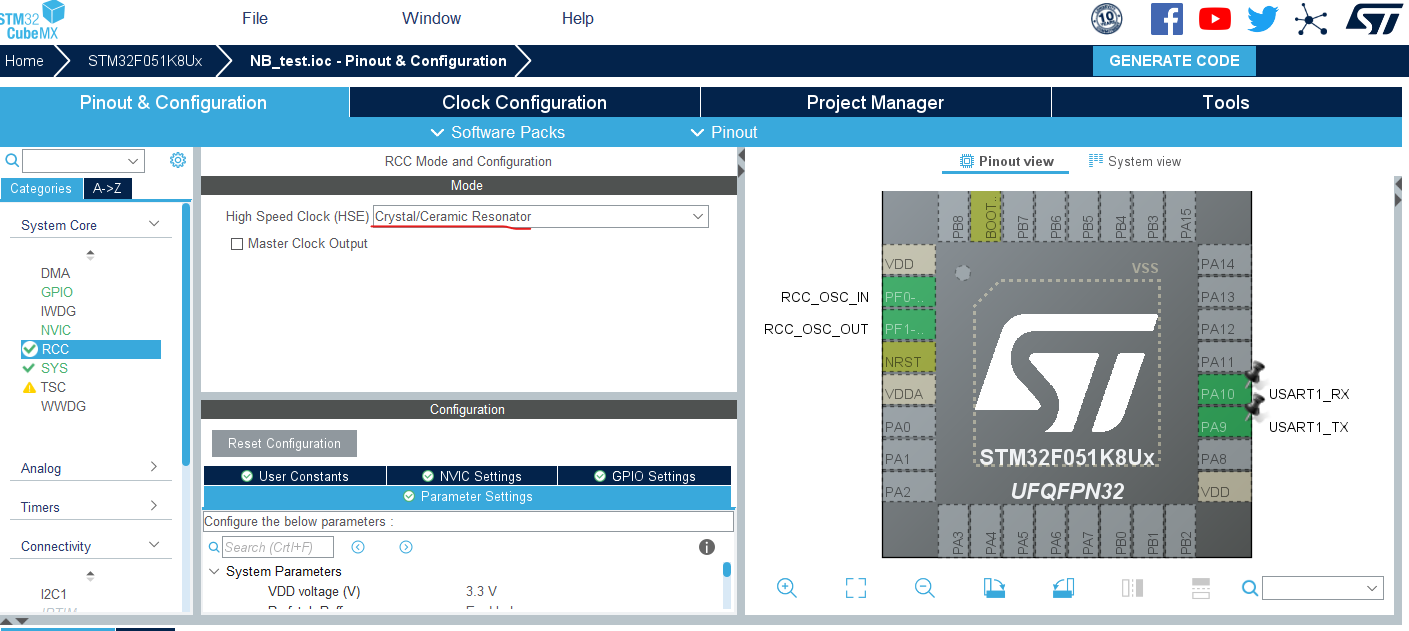Click the ST logo in top corner
This screenshot has width=1409, height=631.
1376,18
